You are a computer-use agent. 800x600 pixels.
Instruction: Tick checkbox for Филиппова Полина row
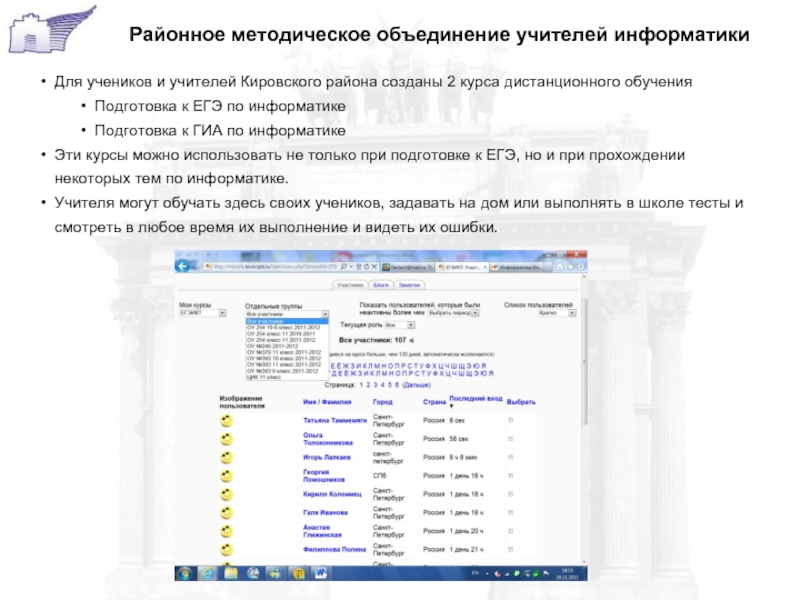[511, 549]
